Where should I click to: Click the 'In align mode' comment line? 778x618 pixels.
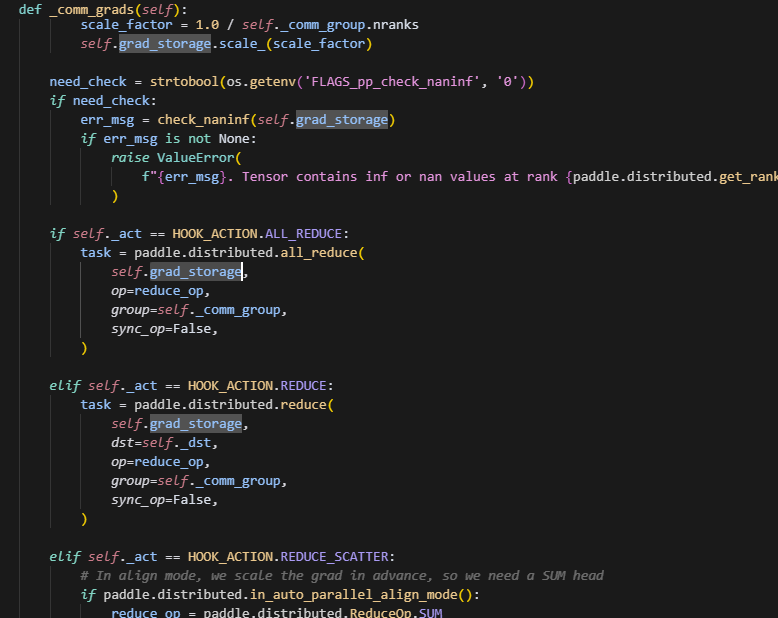click(341, 575)
